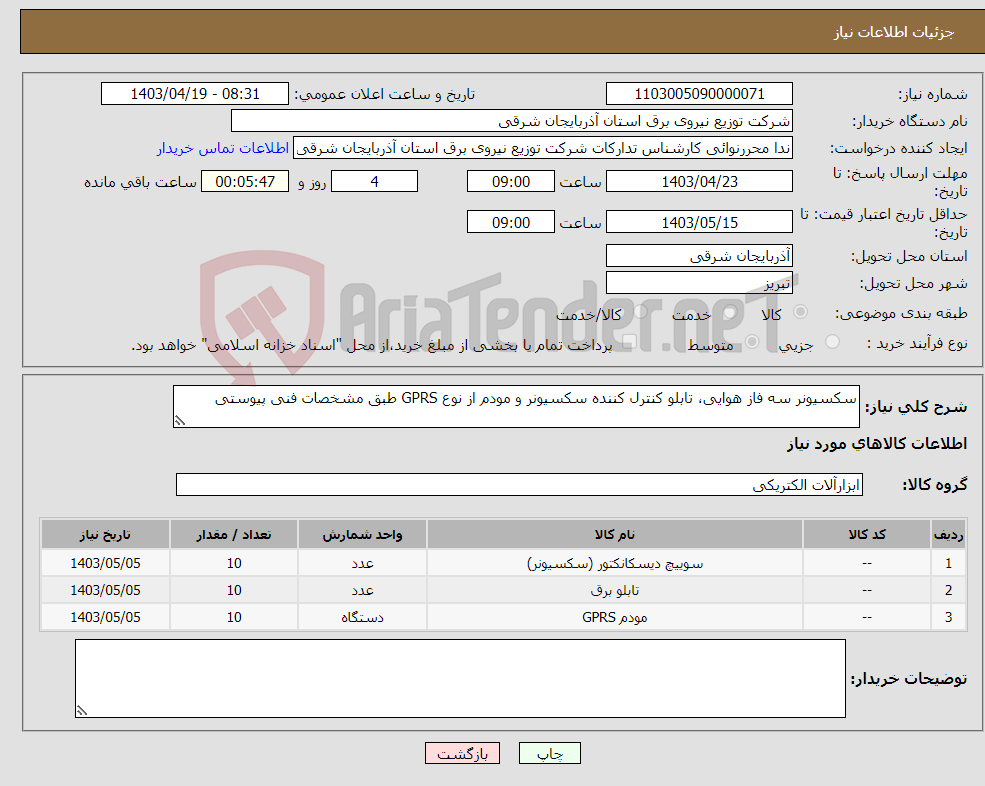Click the نام کالا column header

tap(615, 535)
